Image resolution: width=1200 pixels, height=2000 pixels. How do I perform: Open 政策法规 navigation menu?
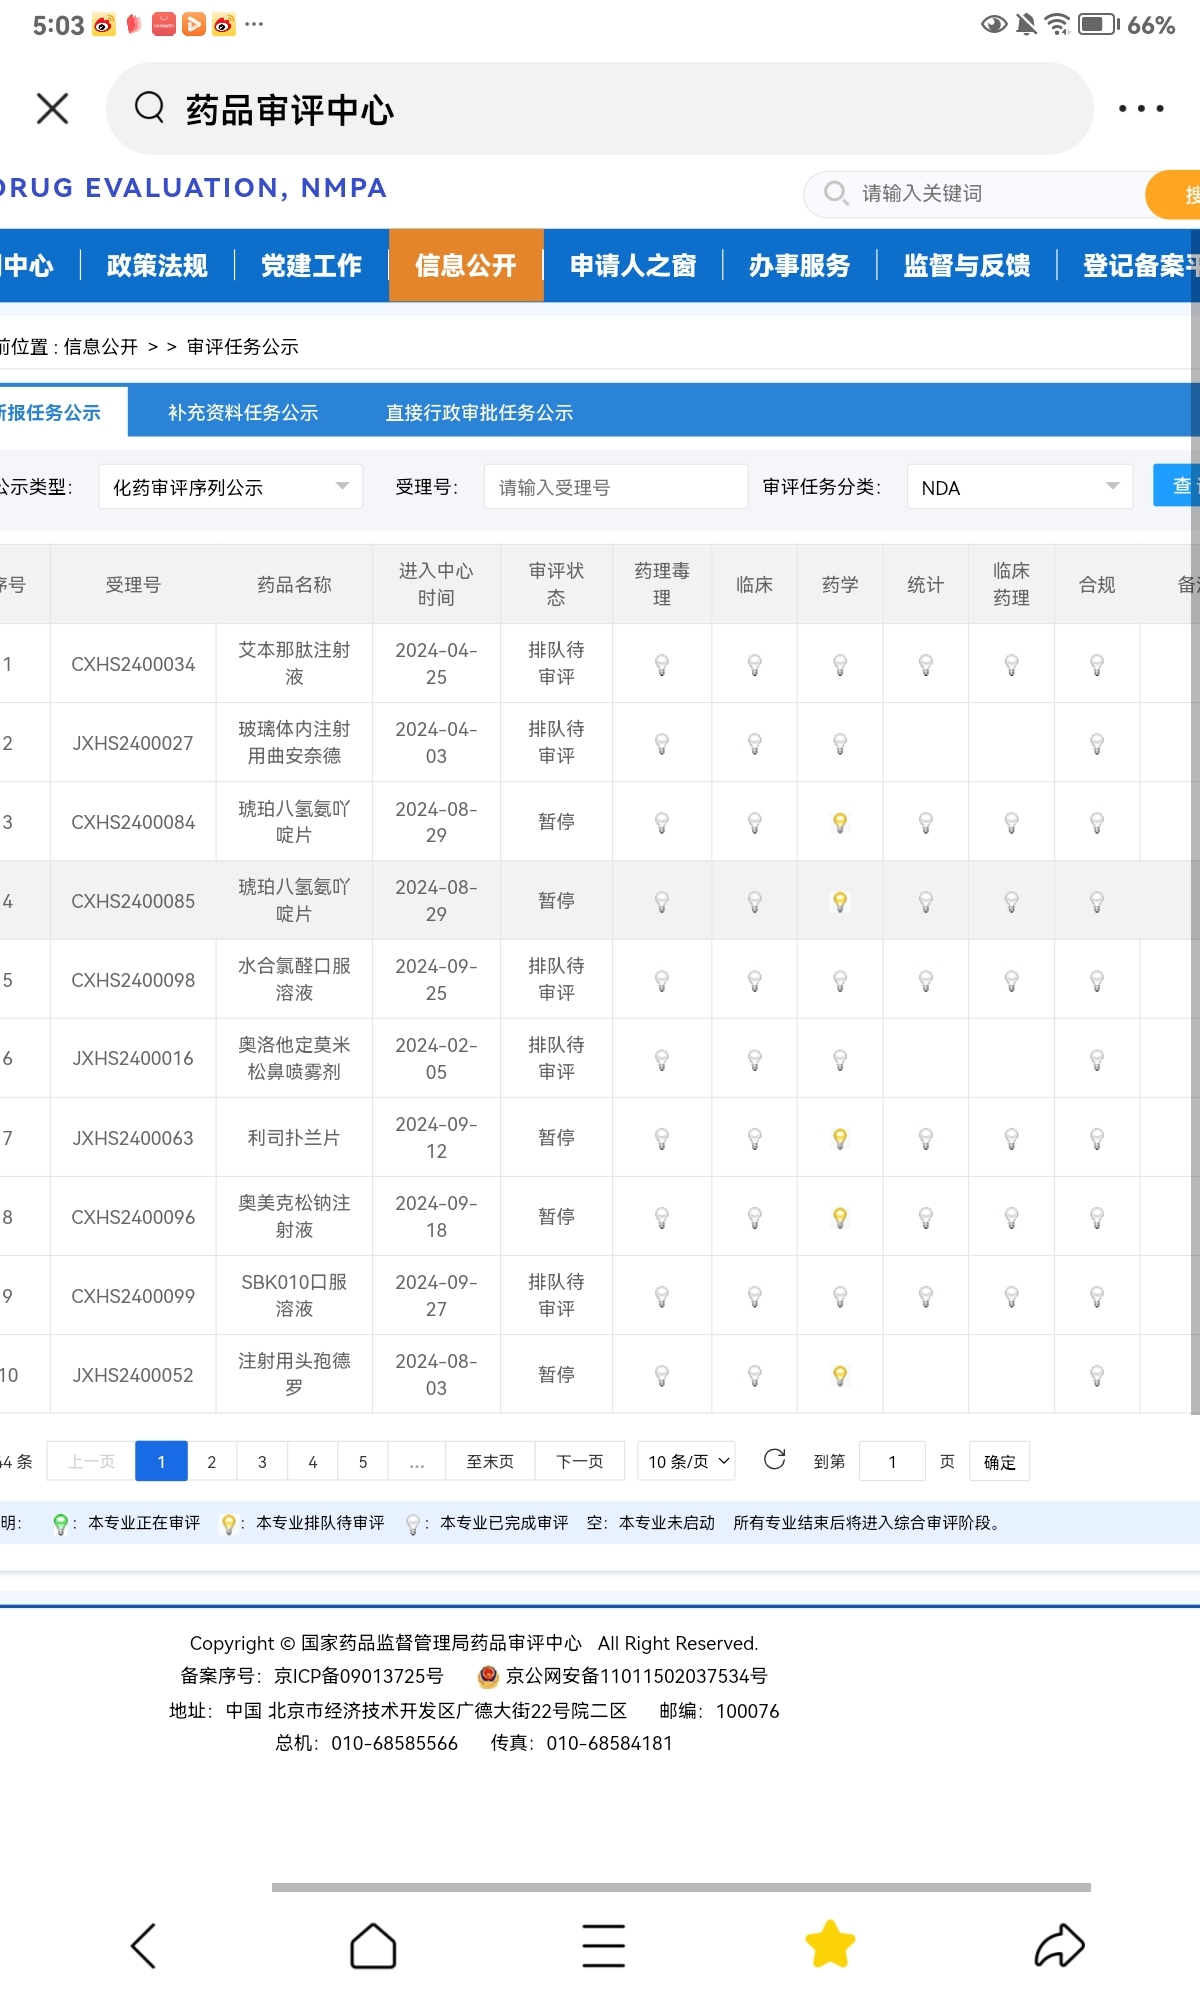[157, 265]
